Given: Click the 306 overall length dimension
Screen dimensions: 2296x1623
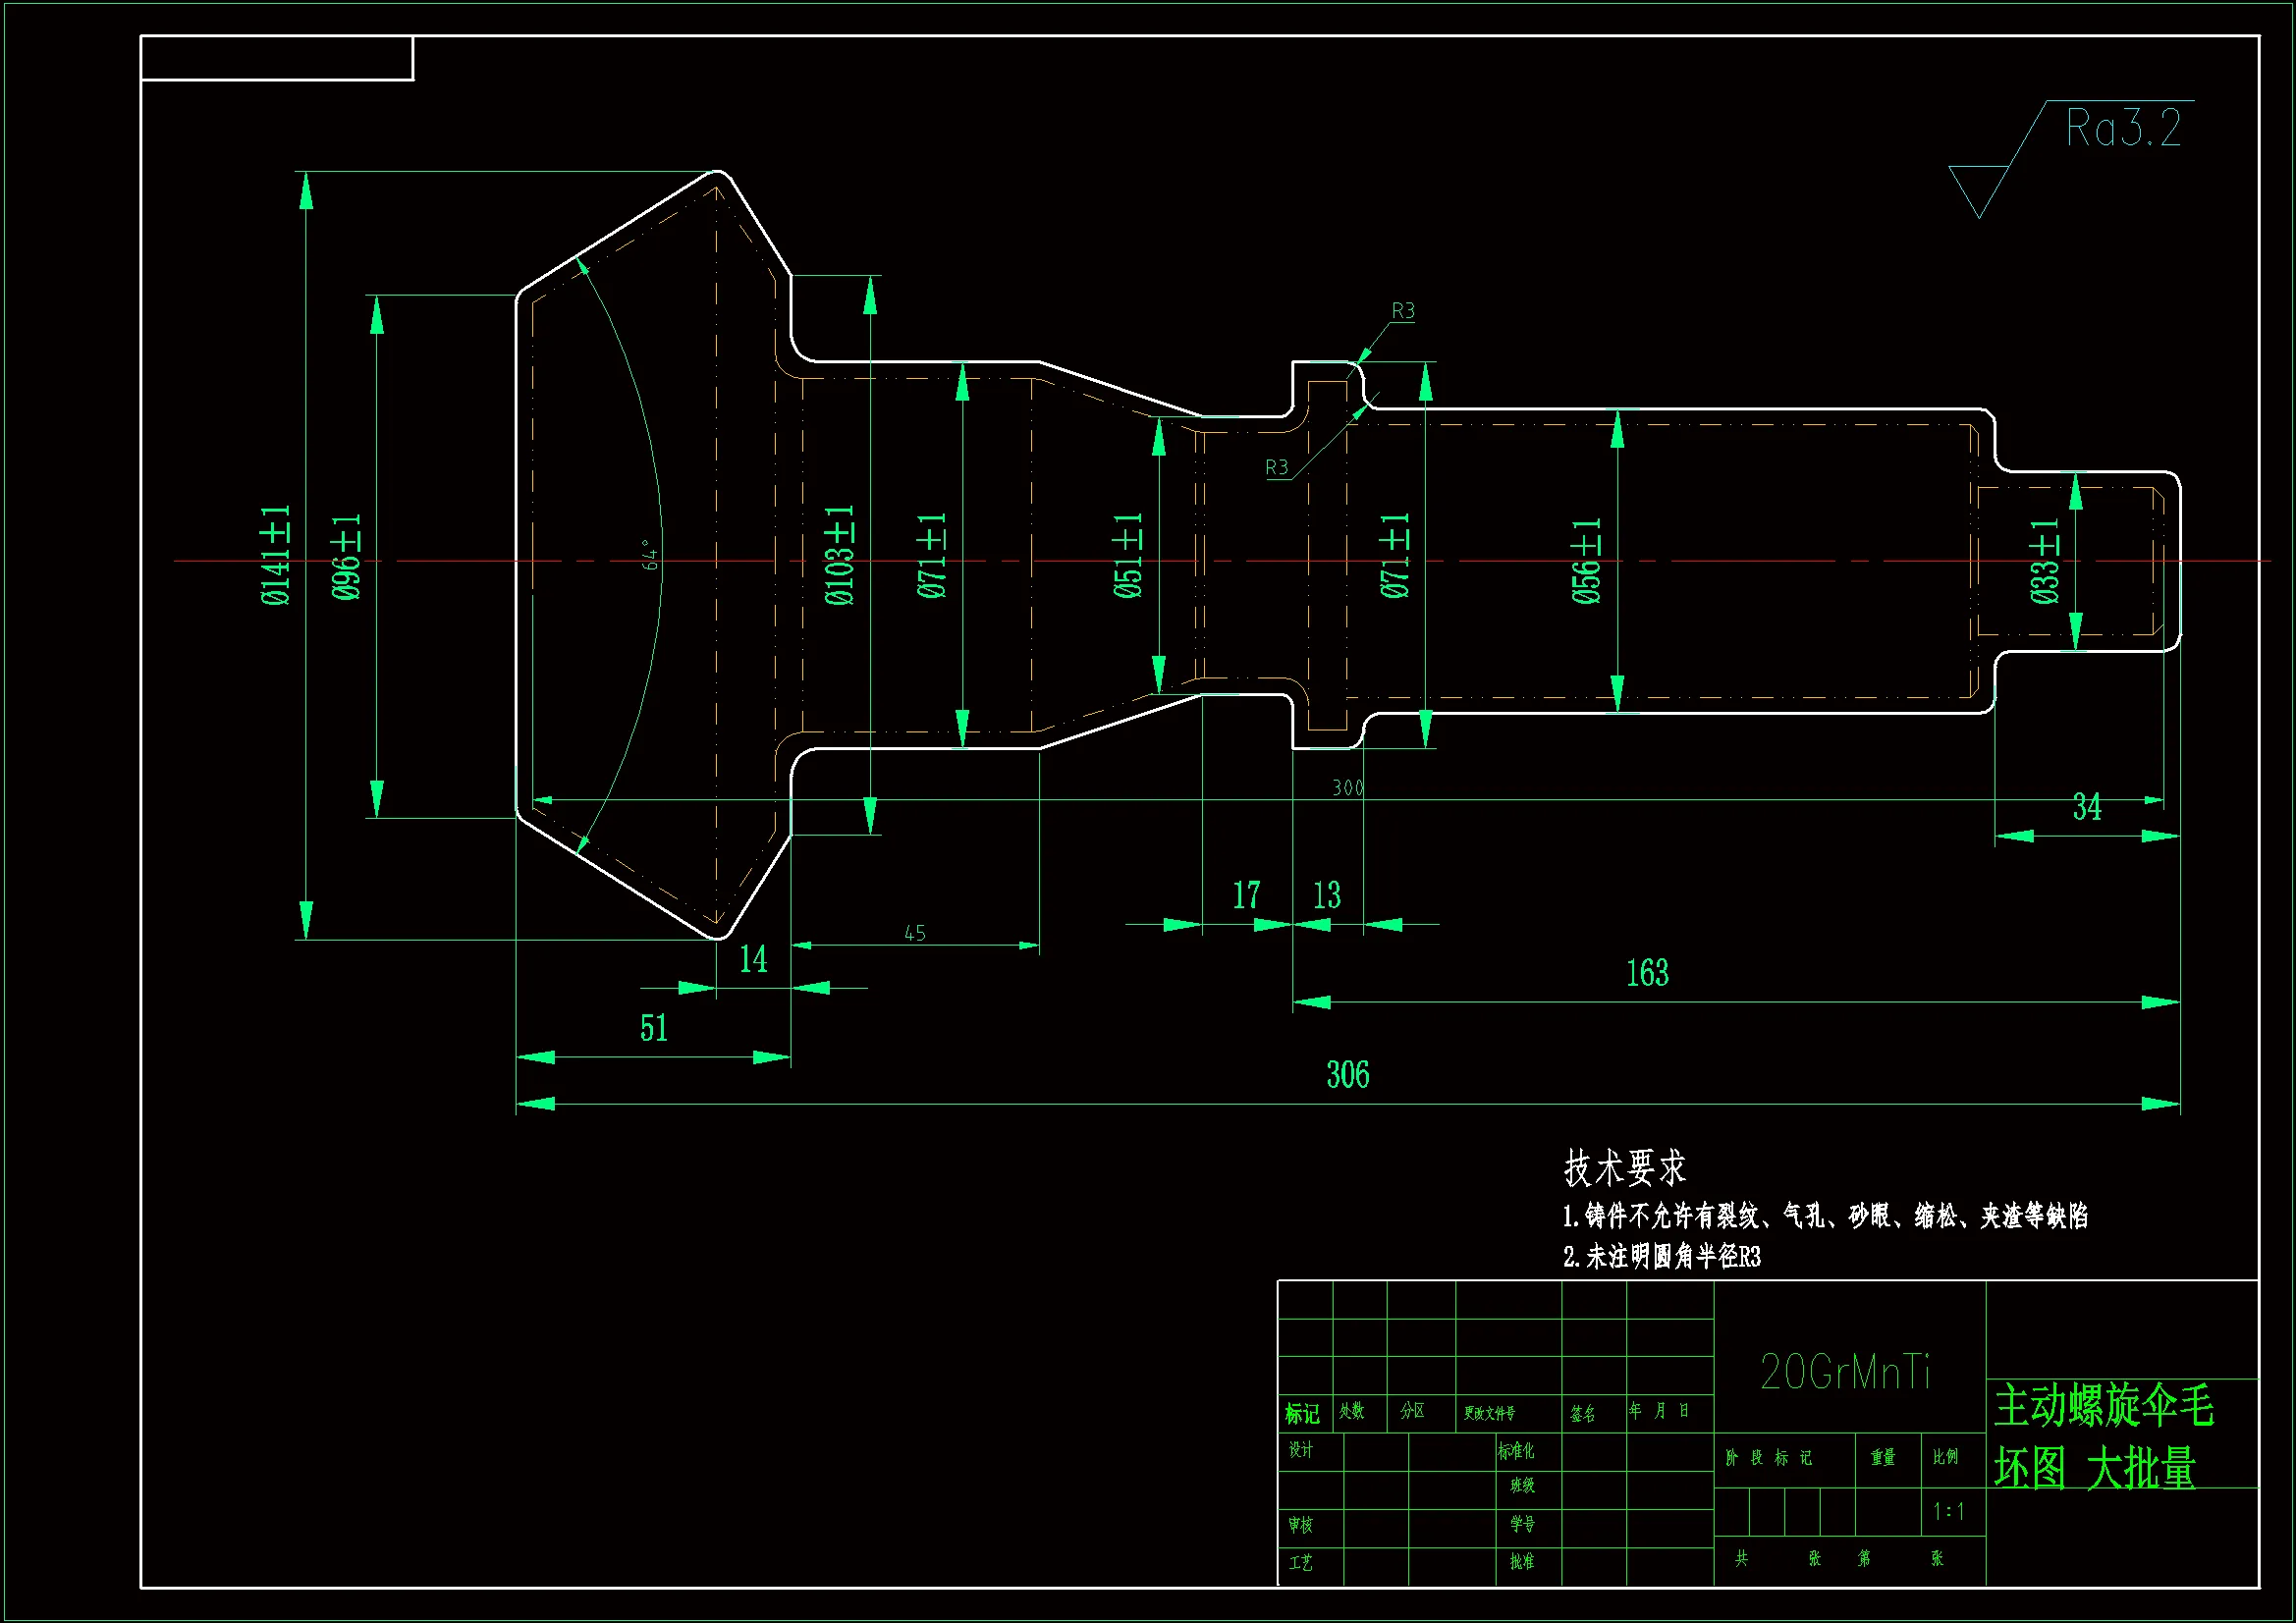Looking at the screenshot, I should tap(1347, 1075).
